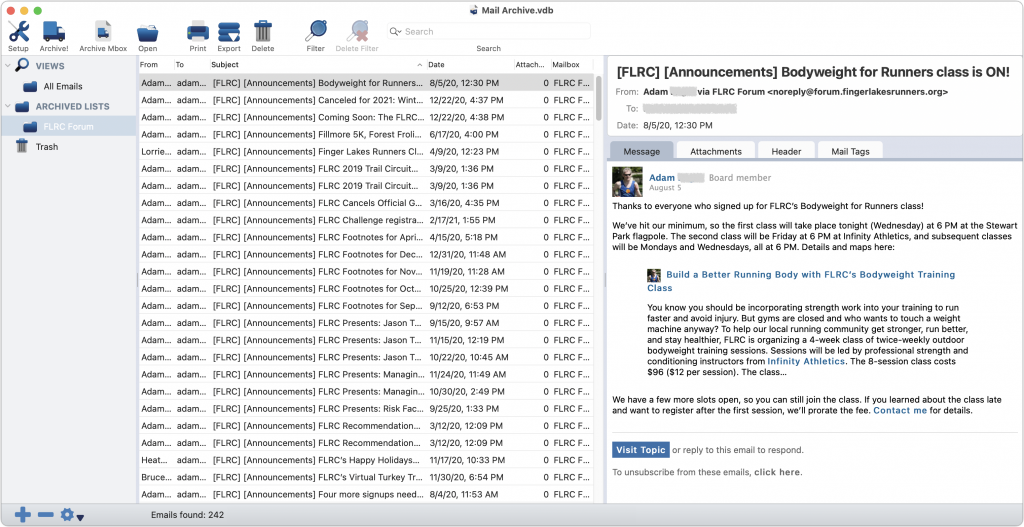1024x527 pixels.
Task: Delete the selected email via trash icon
Action: coord(263,31)
